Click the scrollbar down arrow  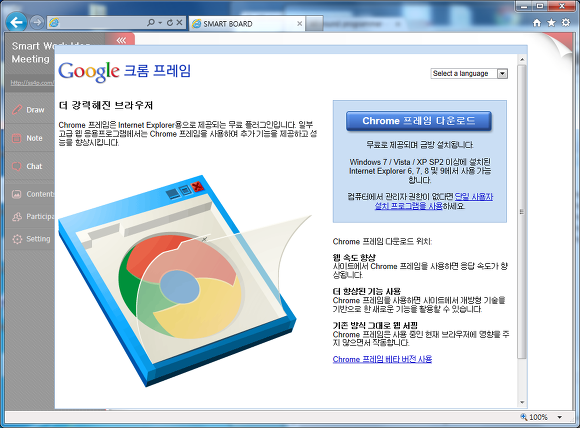pos(522,402)
